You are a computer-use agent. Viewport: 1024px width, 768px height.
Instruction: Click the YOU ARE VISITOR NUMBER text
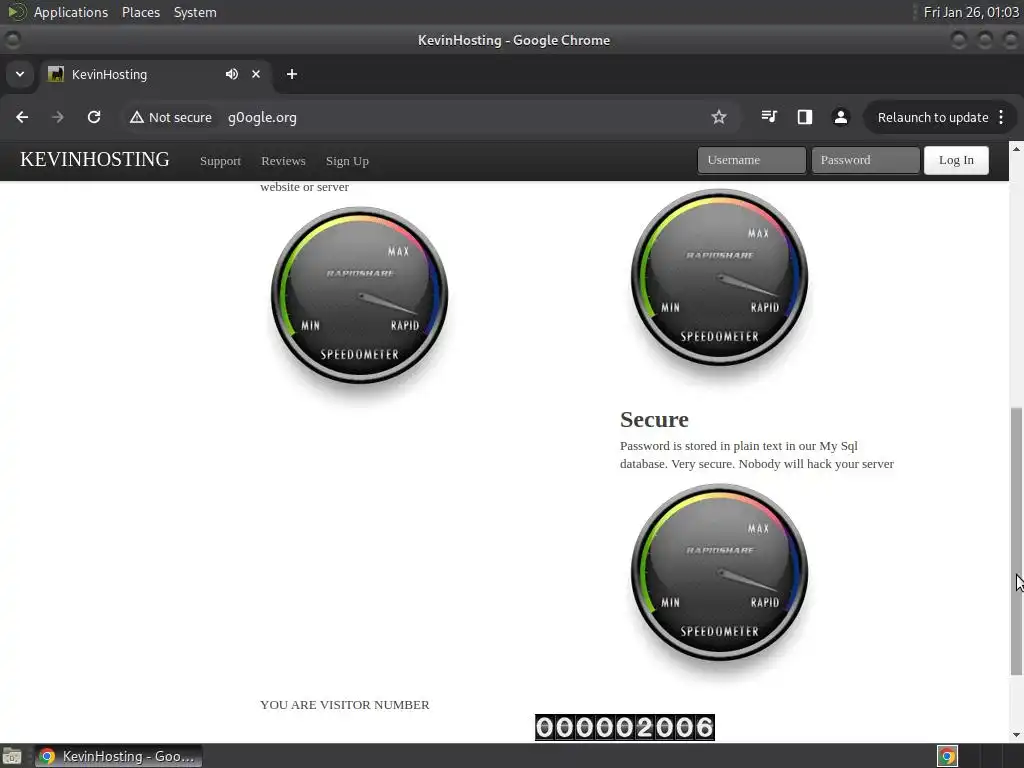click(x=345, y=705)
